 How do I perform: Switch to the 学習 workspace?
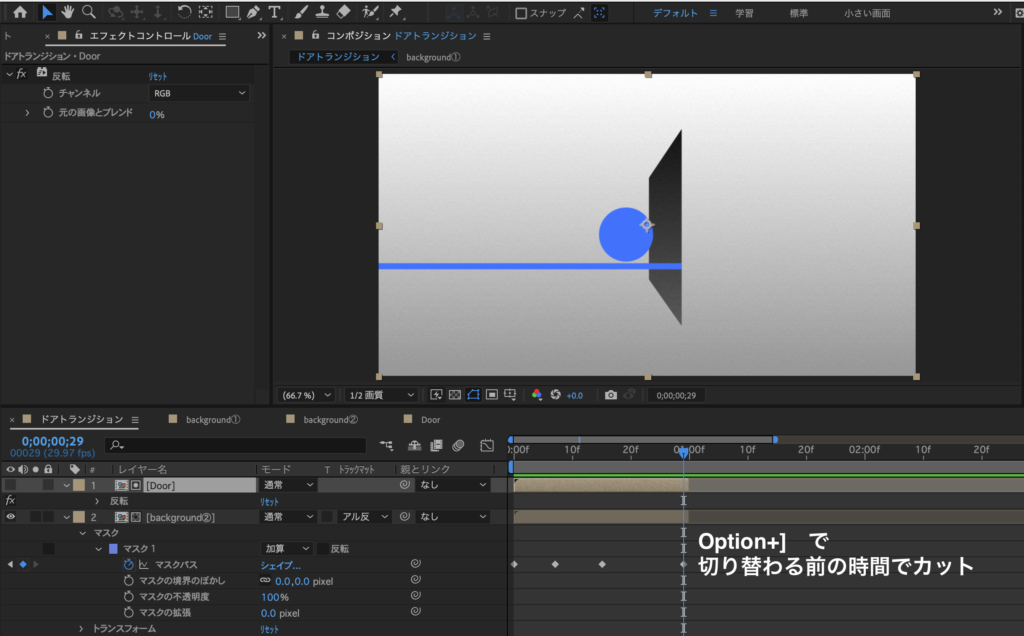[x=745, y=13]
